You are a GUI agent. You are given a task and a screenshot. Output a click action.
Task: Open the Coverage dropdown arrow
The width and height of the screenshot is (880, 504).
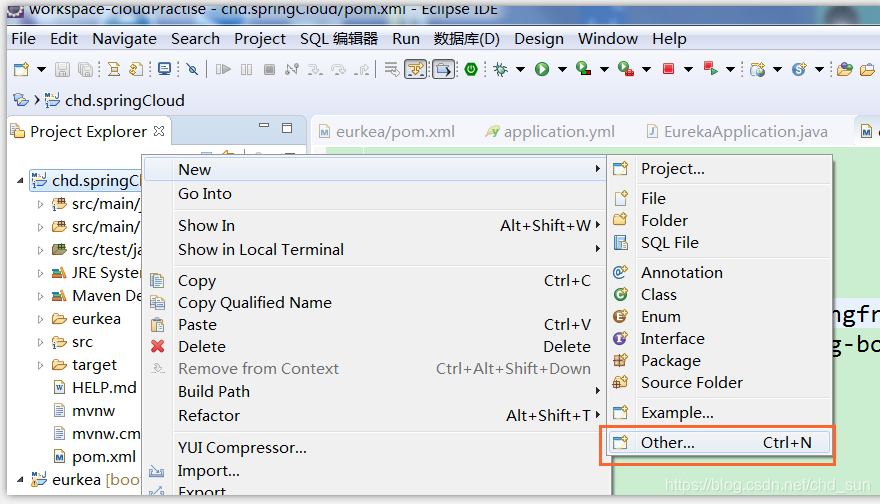pos(604,70)
